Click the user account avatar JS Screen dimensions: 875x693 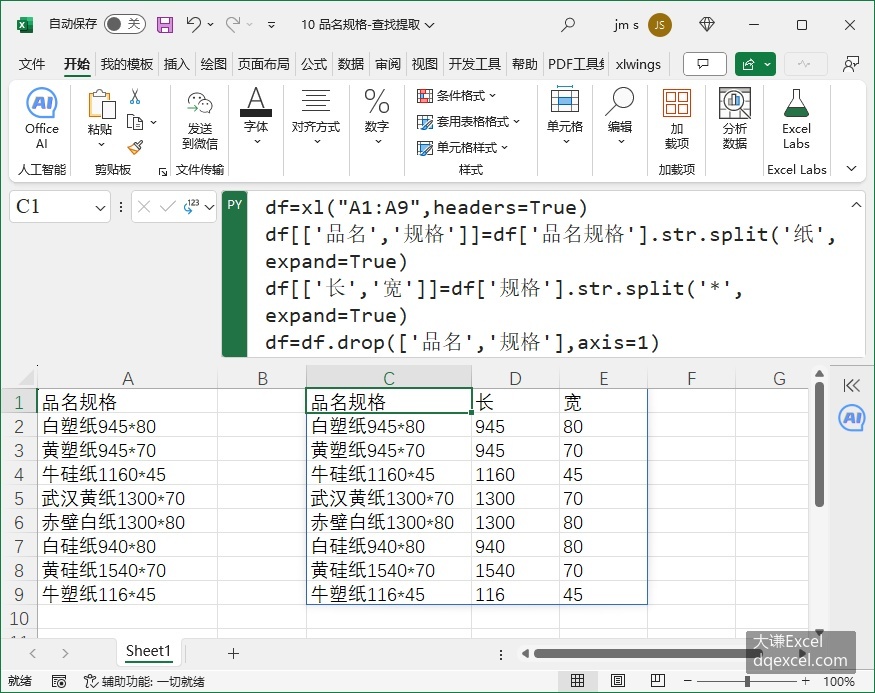(x=660, y=25)
